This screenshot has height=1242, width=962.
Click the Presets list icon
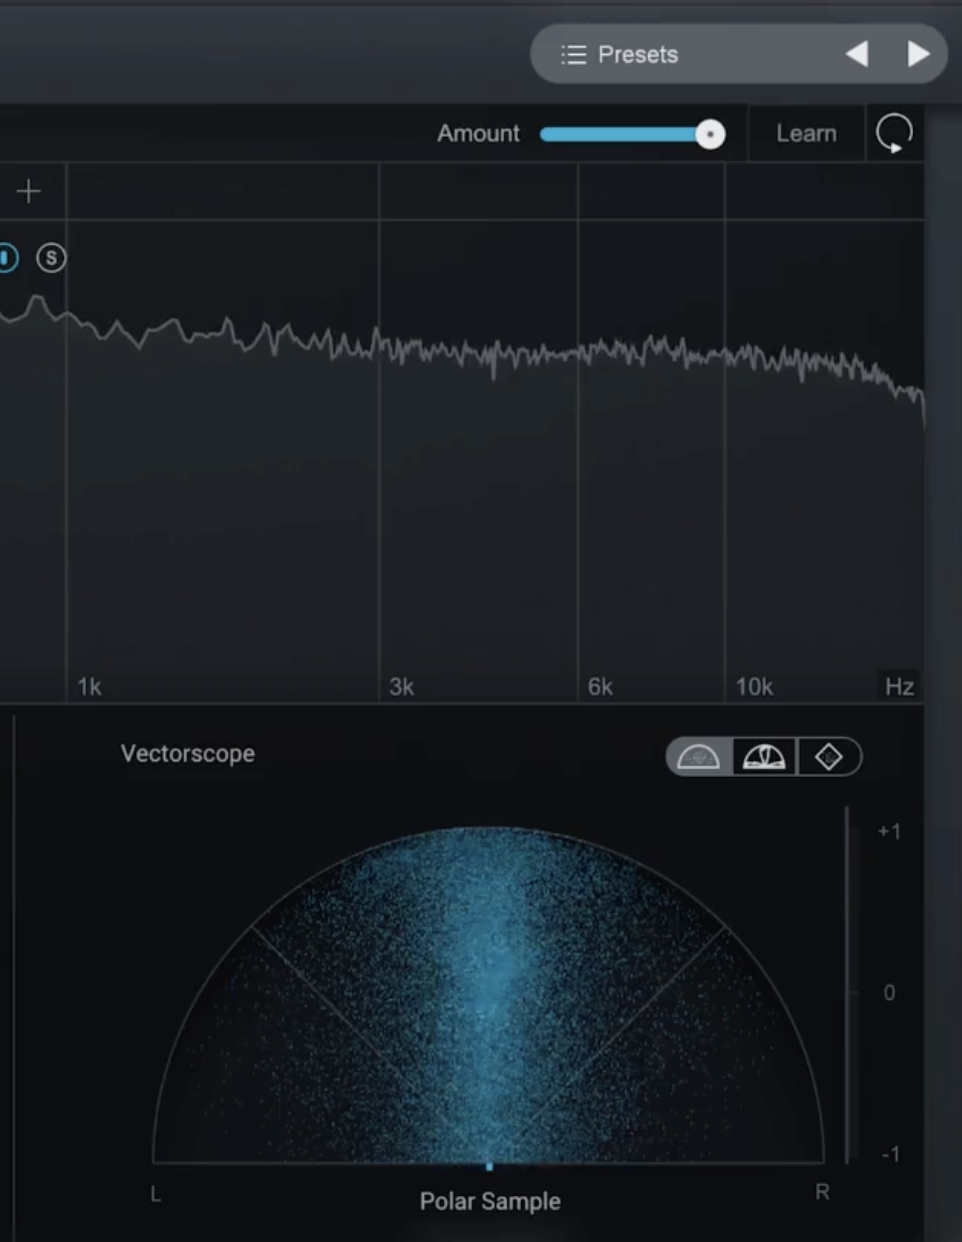[574, 54]
